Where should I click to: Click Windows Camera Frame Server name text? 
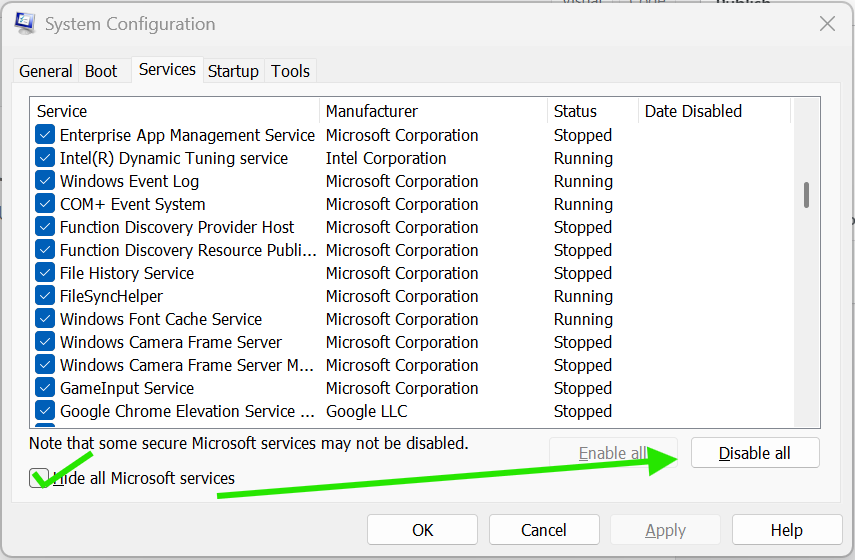(171, 342)
